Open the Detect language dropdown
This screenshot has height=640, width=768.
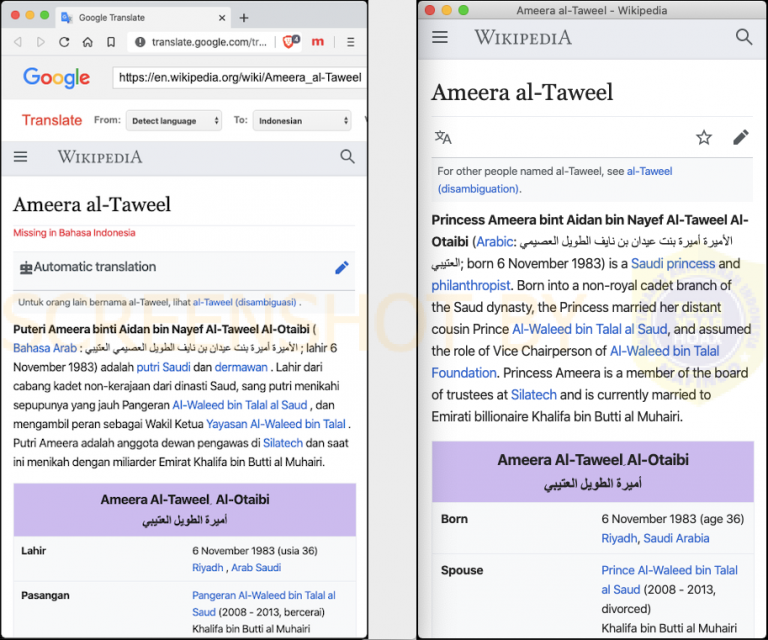174,120
